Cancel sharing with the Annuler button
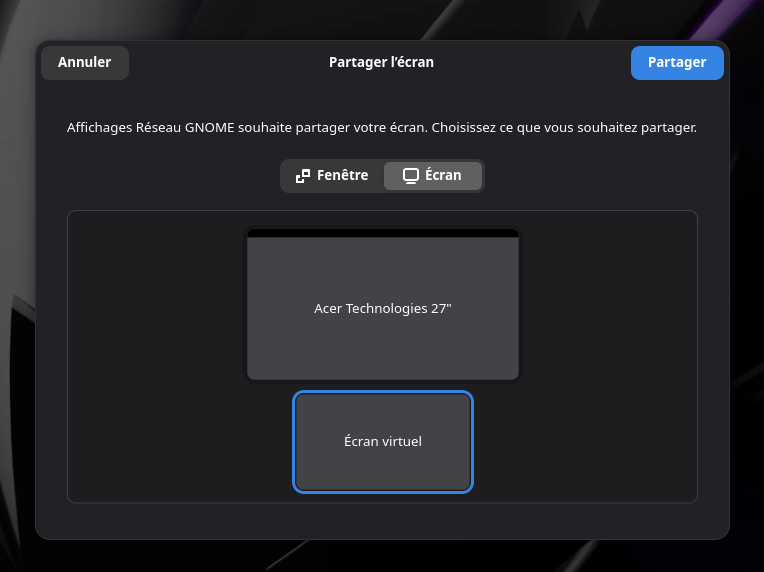The image size is (764, 572). coord(85,62)
